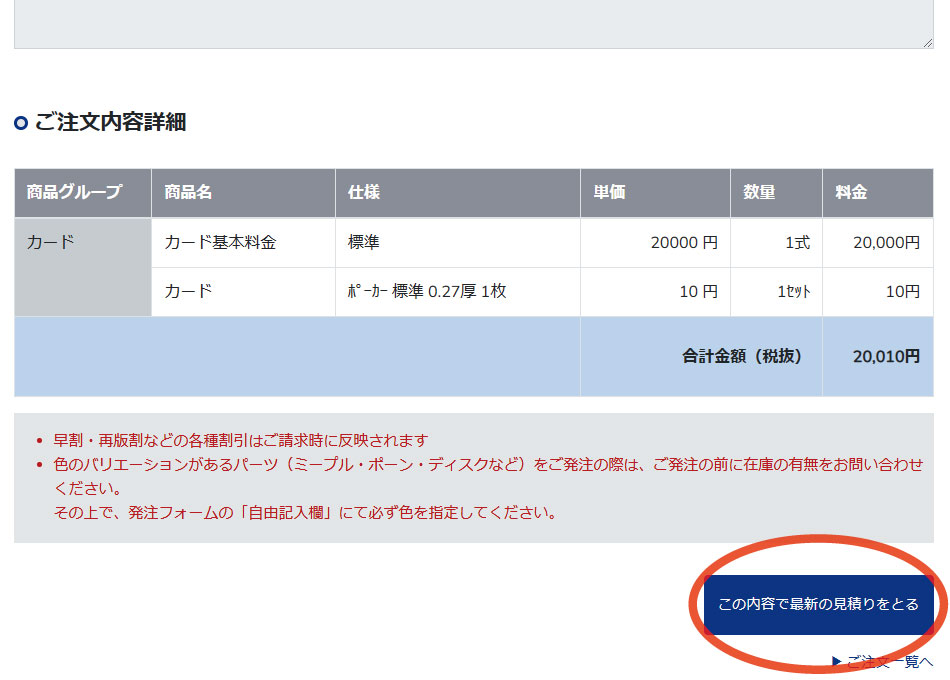This screenshot has width=950, height=680.
Task: Click the 合計金額（税抜）total row
Action: click(742, 356)
